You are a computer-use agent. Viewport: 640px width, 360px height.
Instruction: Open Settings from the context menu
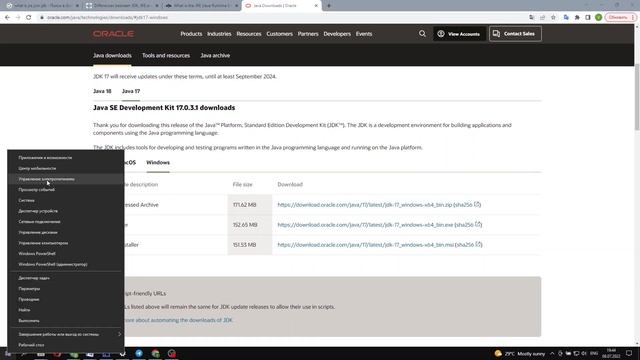click(x=65, y=289)
